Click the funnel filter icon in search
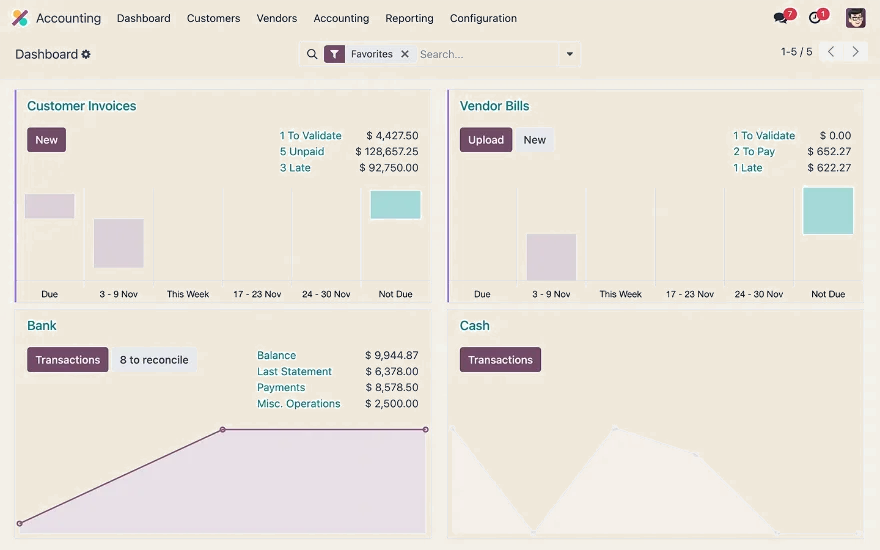 (334, 54)
